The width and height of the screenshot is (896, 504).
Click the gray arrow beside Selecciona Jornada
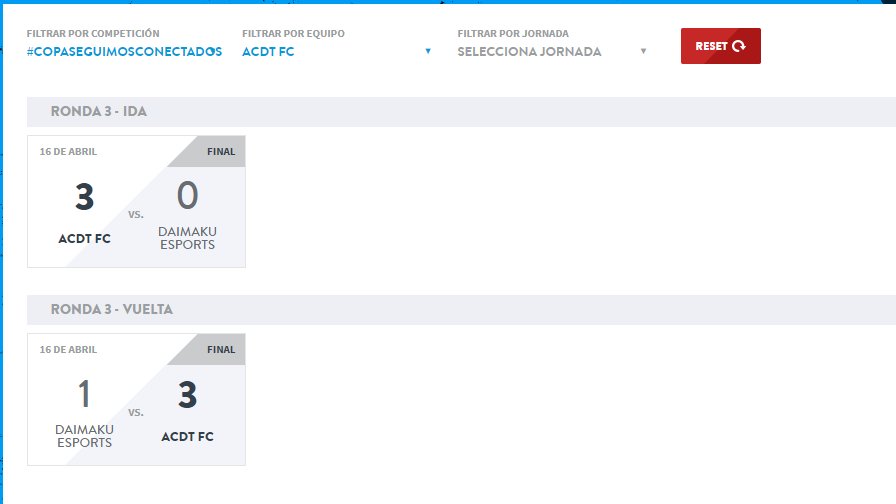click(x=643, y=51)
